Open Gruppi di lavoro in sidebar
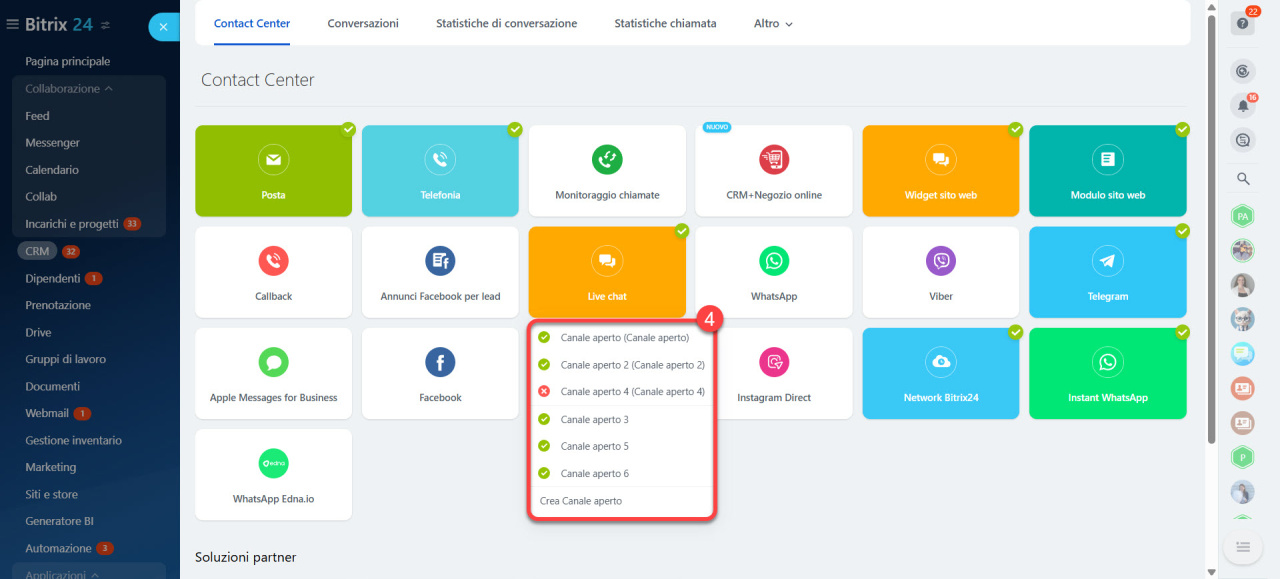Image resolution: width=1280 pixels, height=579 pixels. (x=65, y=359)
